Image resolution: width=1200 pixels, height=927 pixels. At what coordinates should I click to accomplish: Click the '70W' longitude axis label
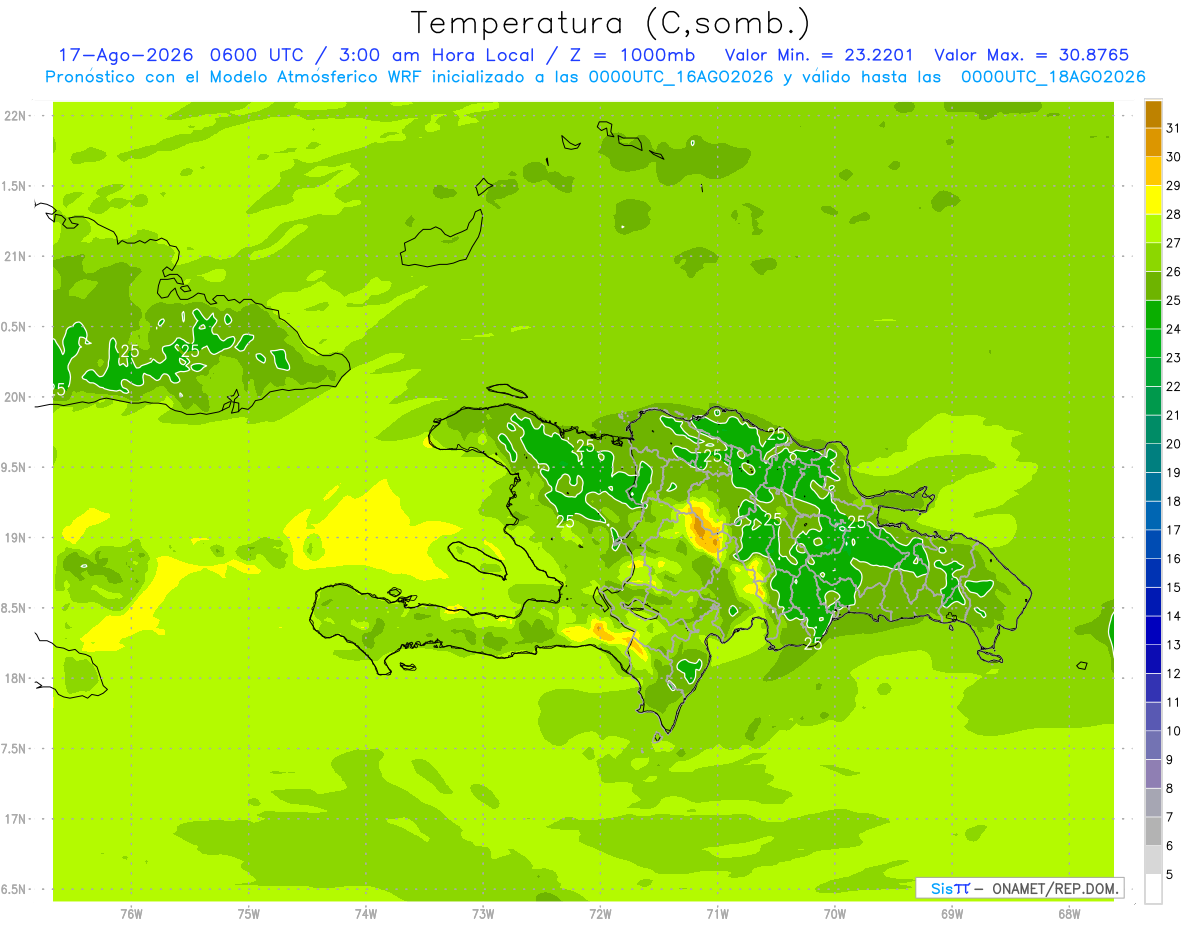pos(835,913)
